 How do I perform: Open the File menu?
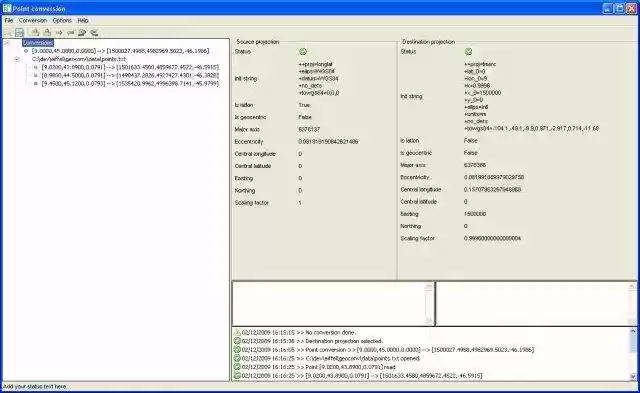pyautogui.click(x=9, y=20)
